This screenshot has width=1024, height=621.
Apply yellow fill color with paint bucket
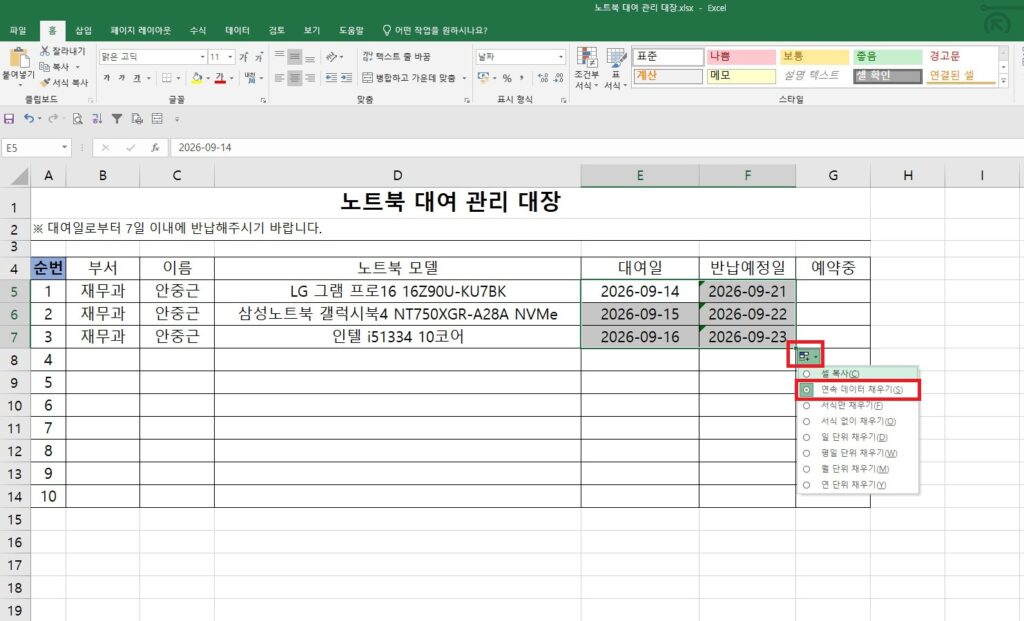pyautogui.click(x=197, y=78)
